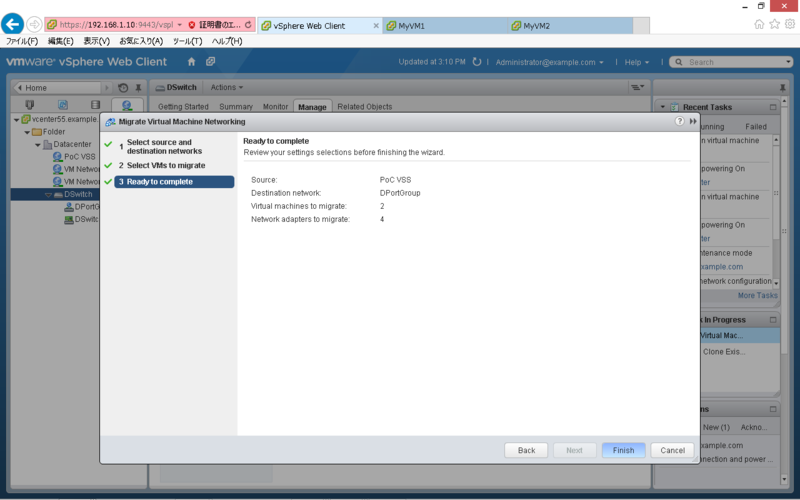Show Failed tasks filter in Recent Tasks
800x500 pixels.
click(756, 127)
